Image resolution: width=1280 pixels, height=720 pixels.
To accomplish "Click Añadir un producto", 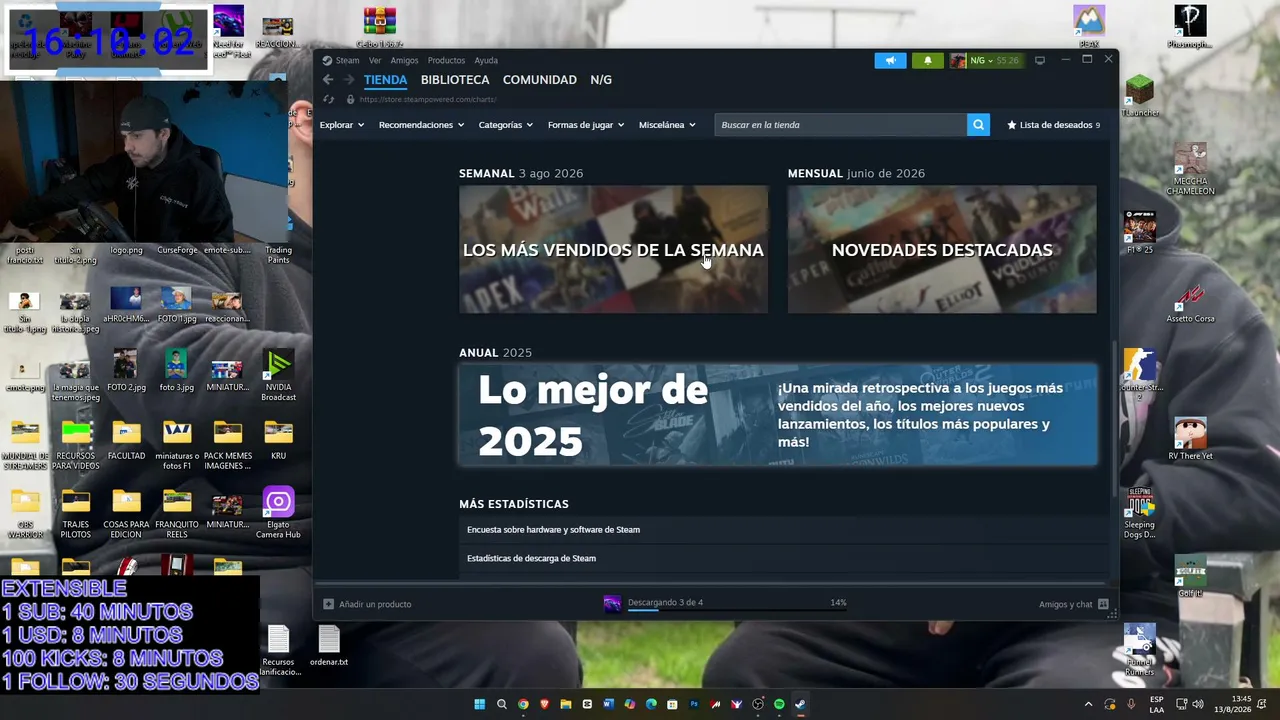I will point(367,604).
